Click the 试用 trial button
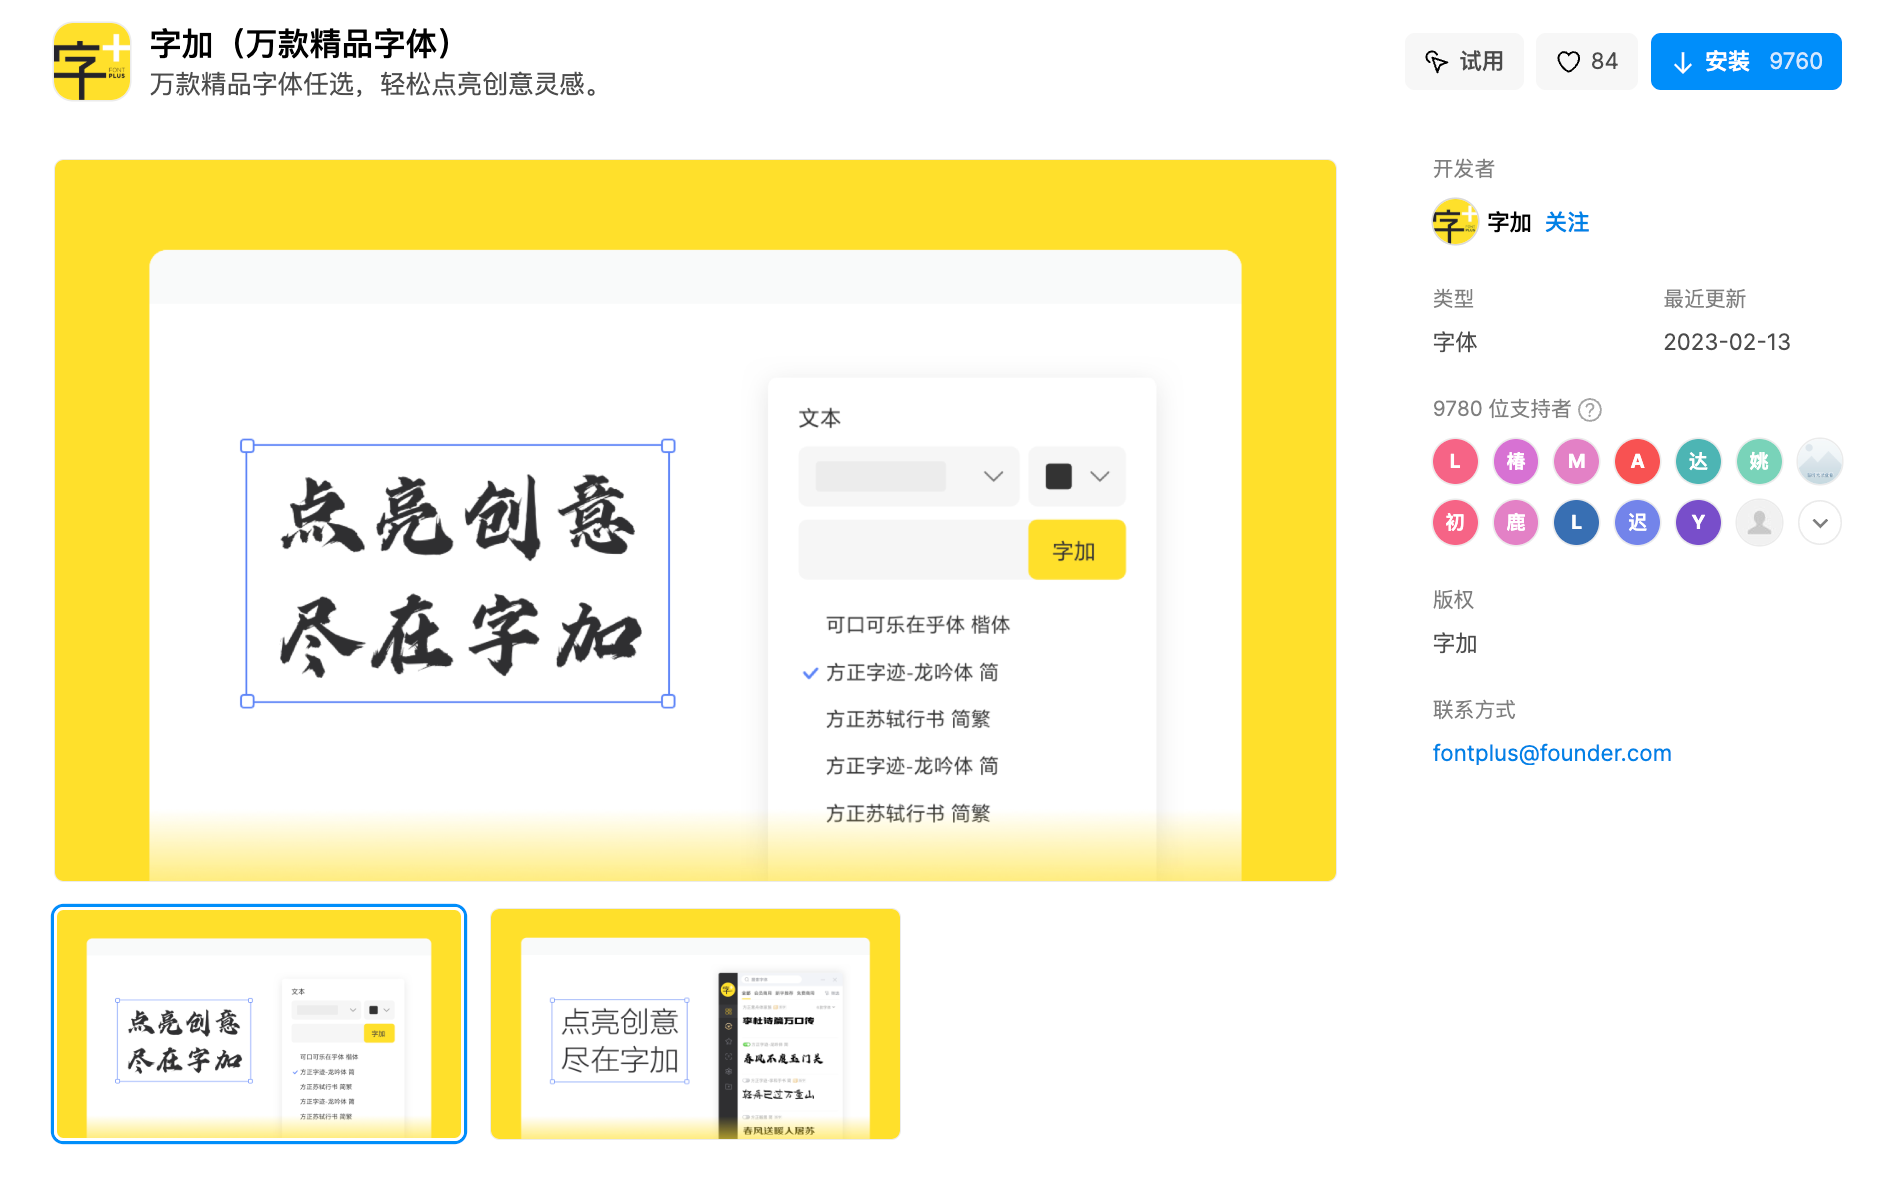The width and height of the screenshot is (1896, 1200). 1464,61
